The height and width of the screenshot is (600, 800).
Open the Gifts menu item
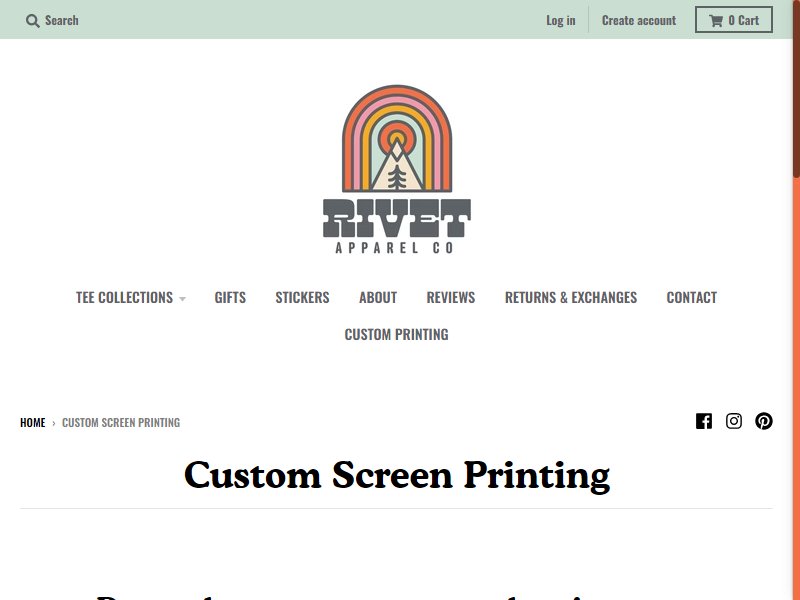[230, 297]
